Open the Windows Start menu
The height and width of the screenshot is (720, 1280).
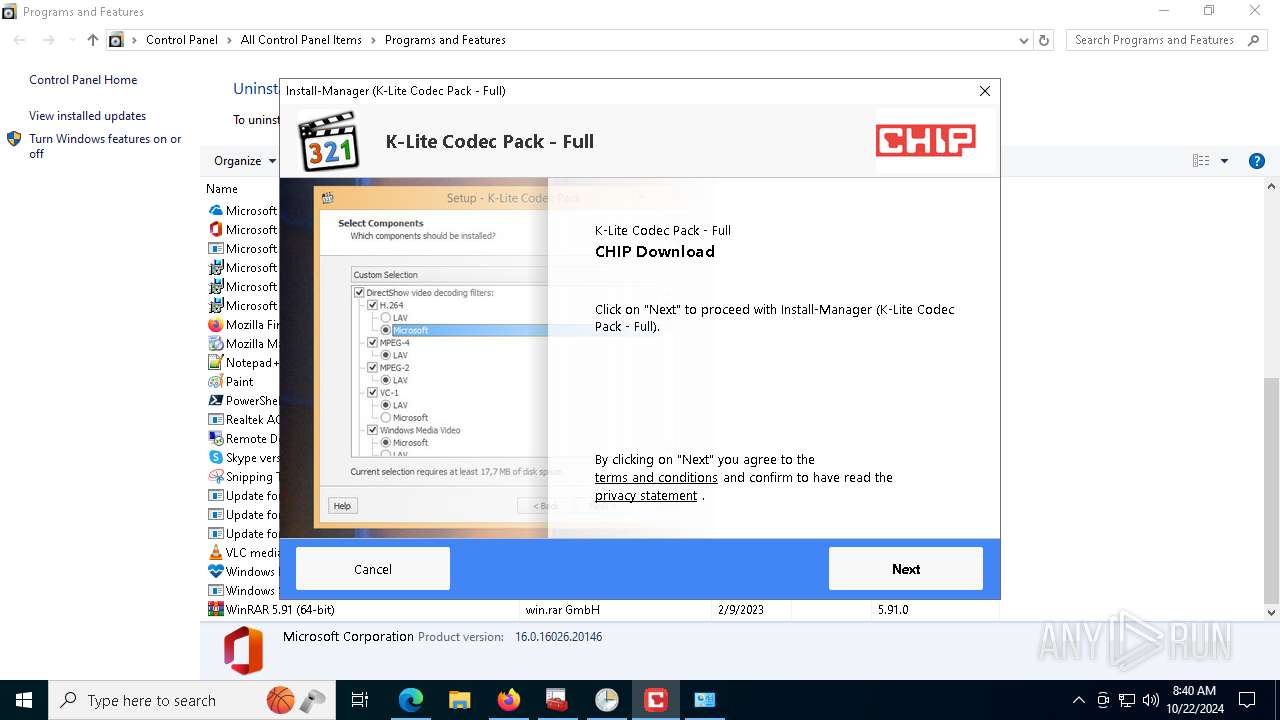click(x=24, y=700)
